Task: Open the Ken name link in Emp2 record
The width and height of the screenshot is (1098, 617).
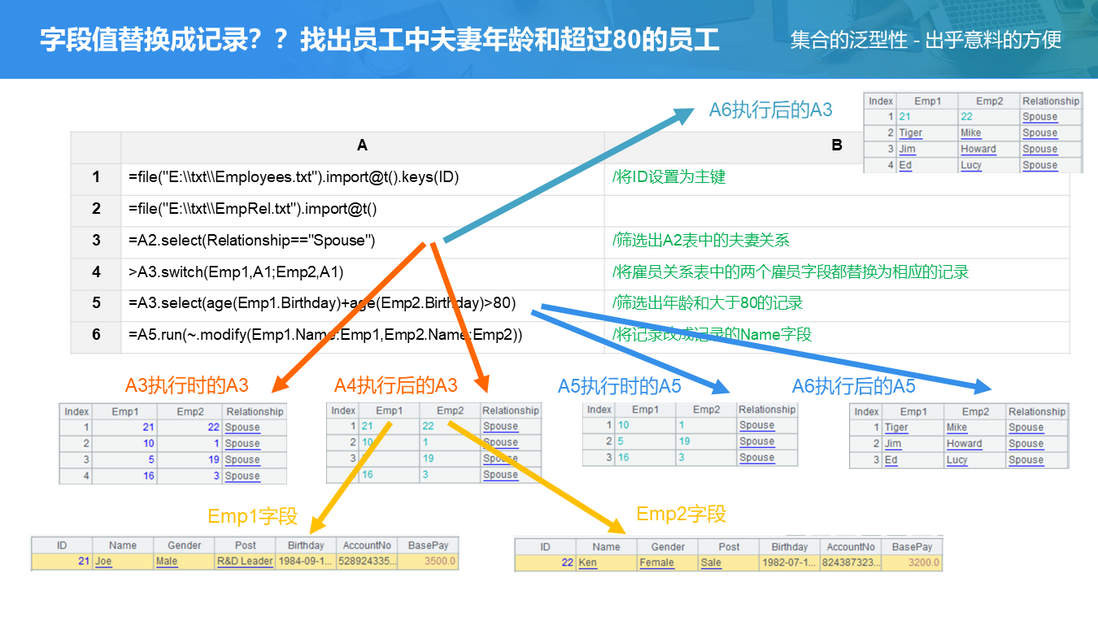Action: 587,563
